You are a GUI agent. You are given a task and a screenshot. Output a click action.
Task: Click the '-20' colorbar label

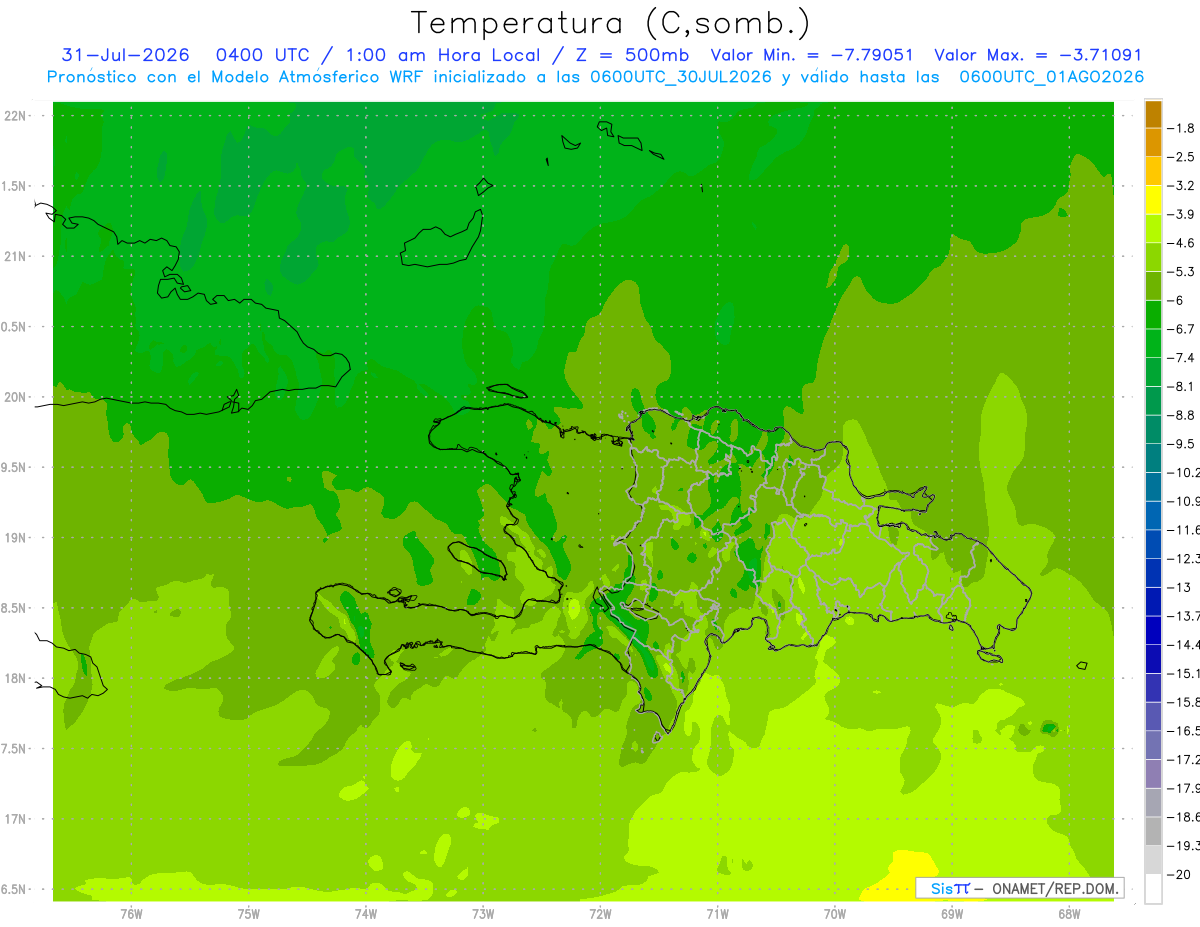tap(1180, 874)
